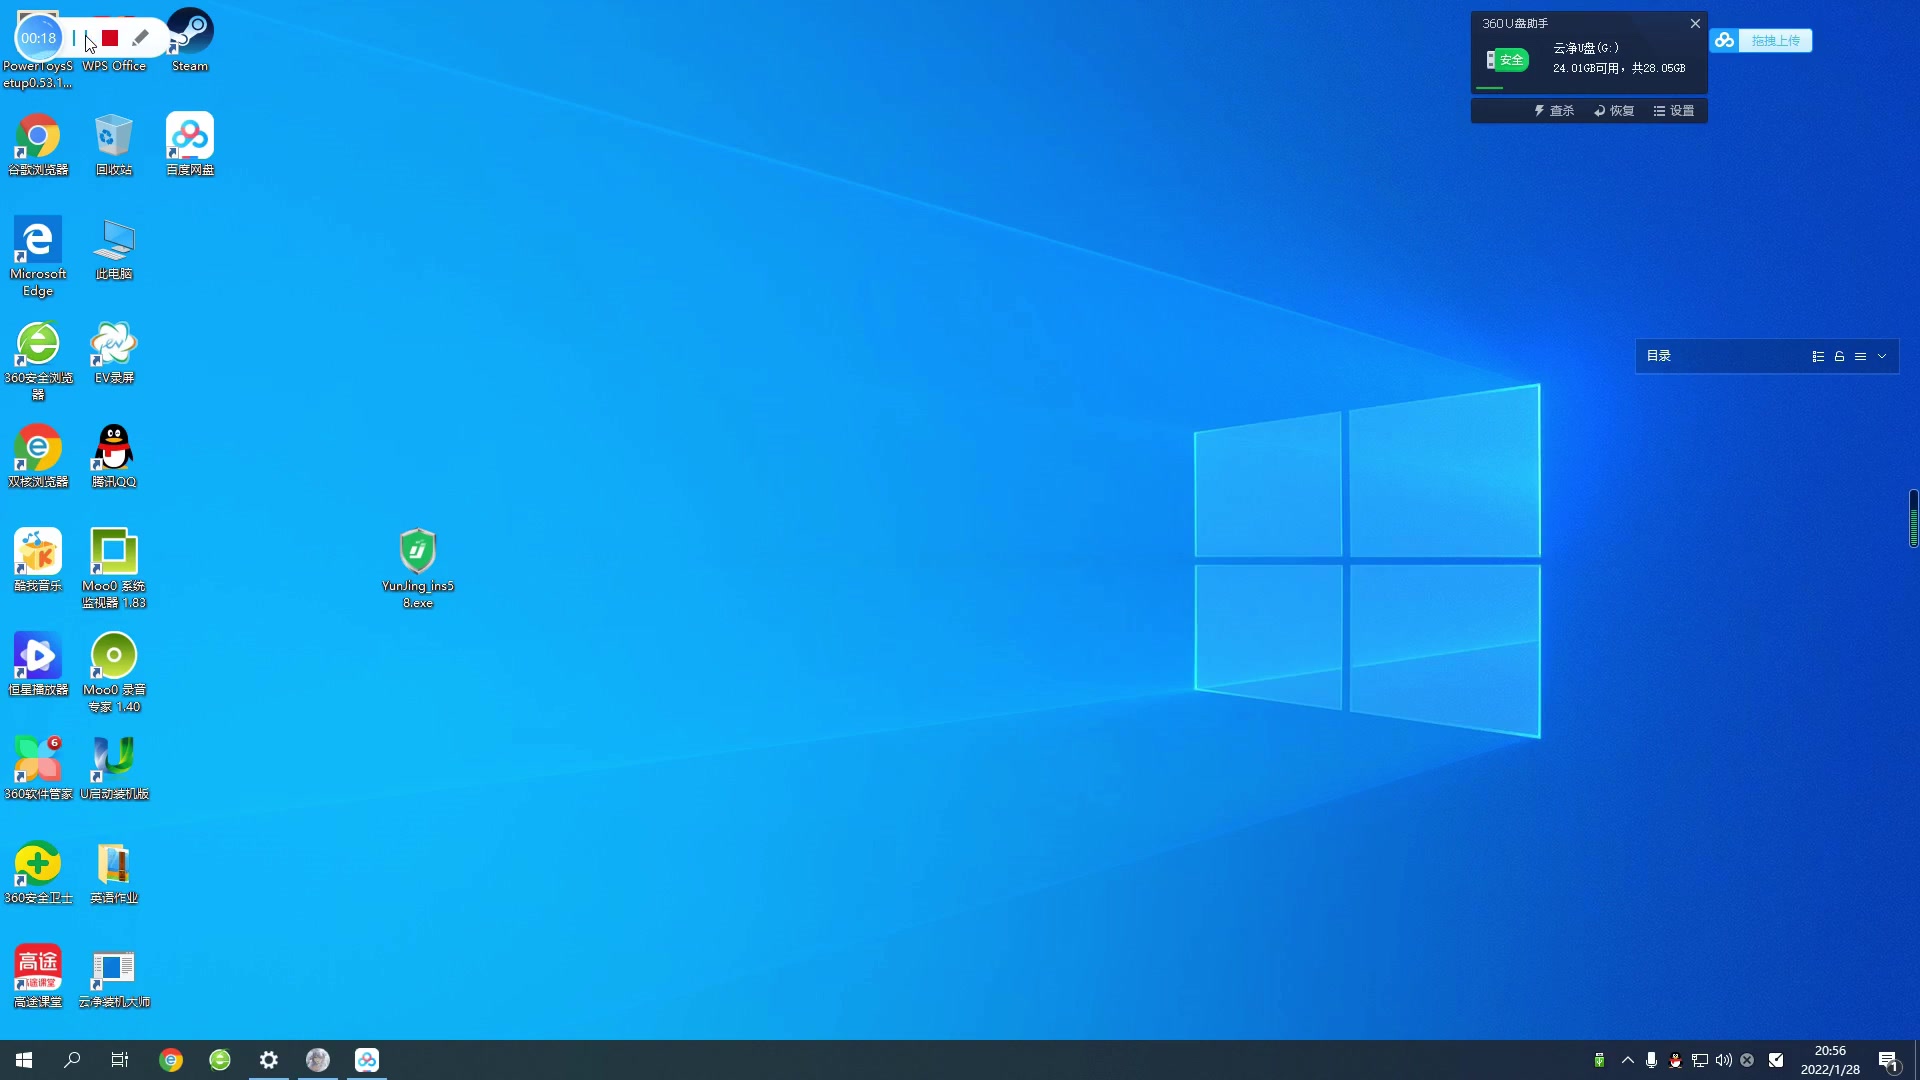This screenshot has width=1920, height=1080.
Task: Open the 目录 panel hamburger menu
Action: [x=1860, y=356]
